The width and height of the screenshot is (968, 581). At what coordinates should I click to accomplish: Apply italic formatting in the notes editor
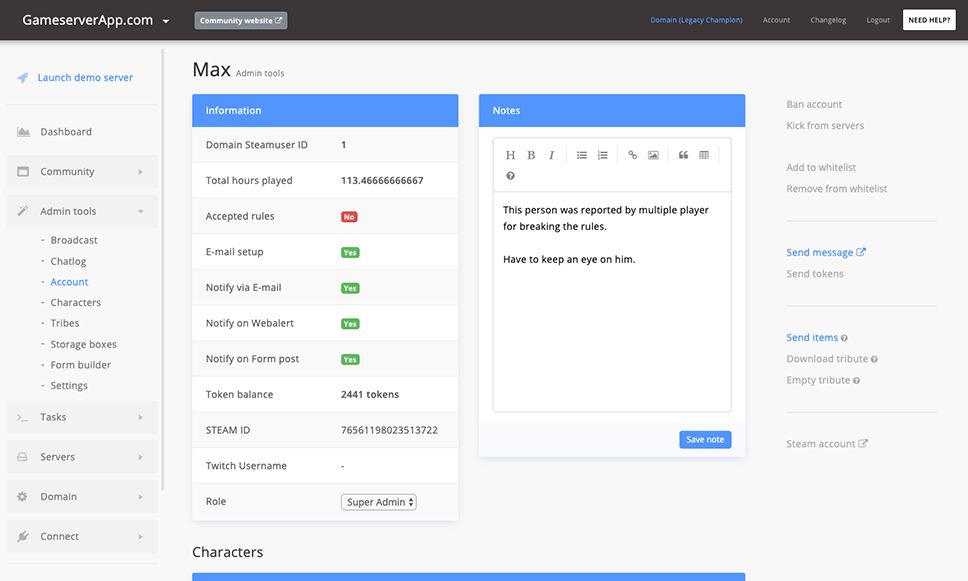pyautogui.click(x=551, y=154)
